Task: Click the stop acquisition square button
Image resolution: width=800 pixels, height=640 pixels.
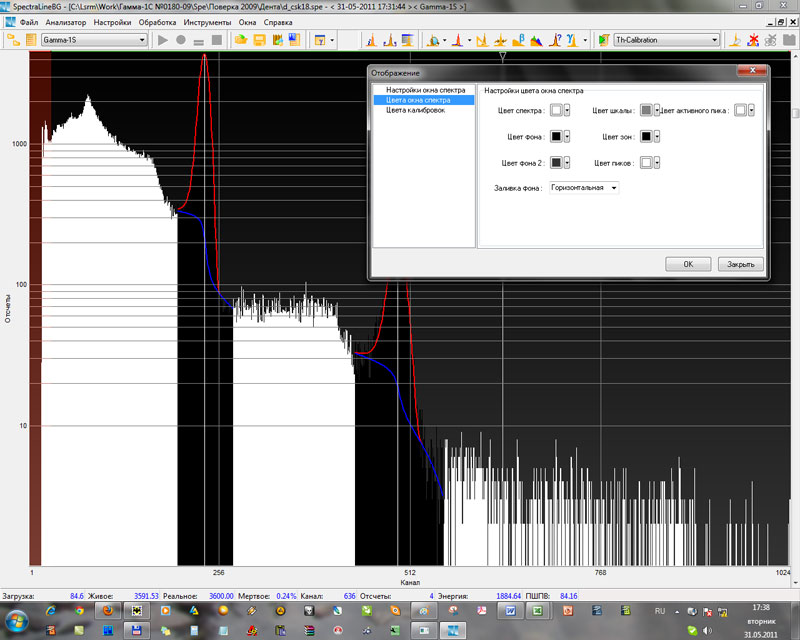Action: (217, 40)
